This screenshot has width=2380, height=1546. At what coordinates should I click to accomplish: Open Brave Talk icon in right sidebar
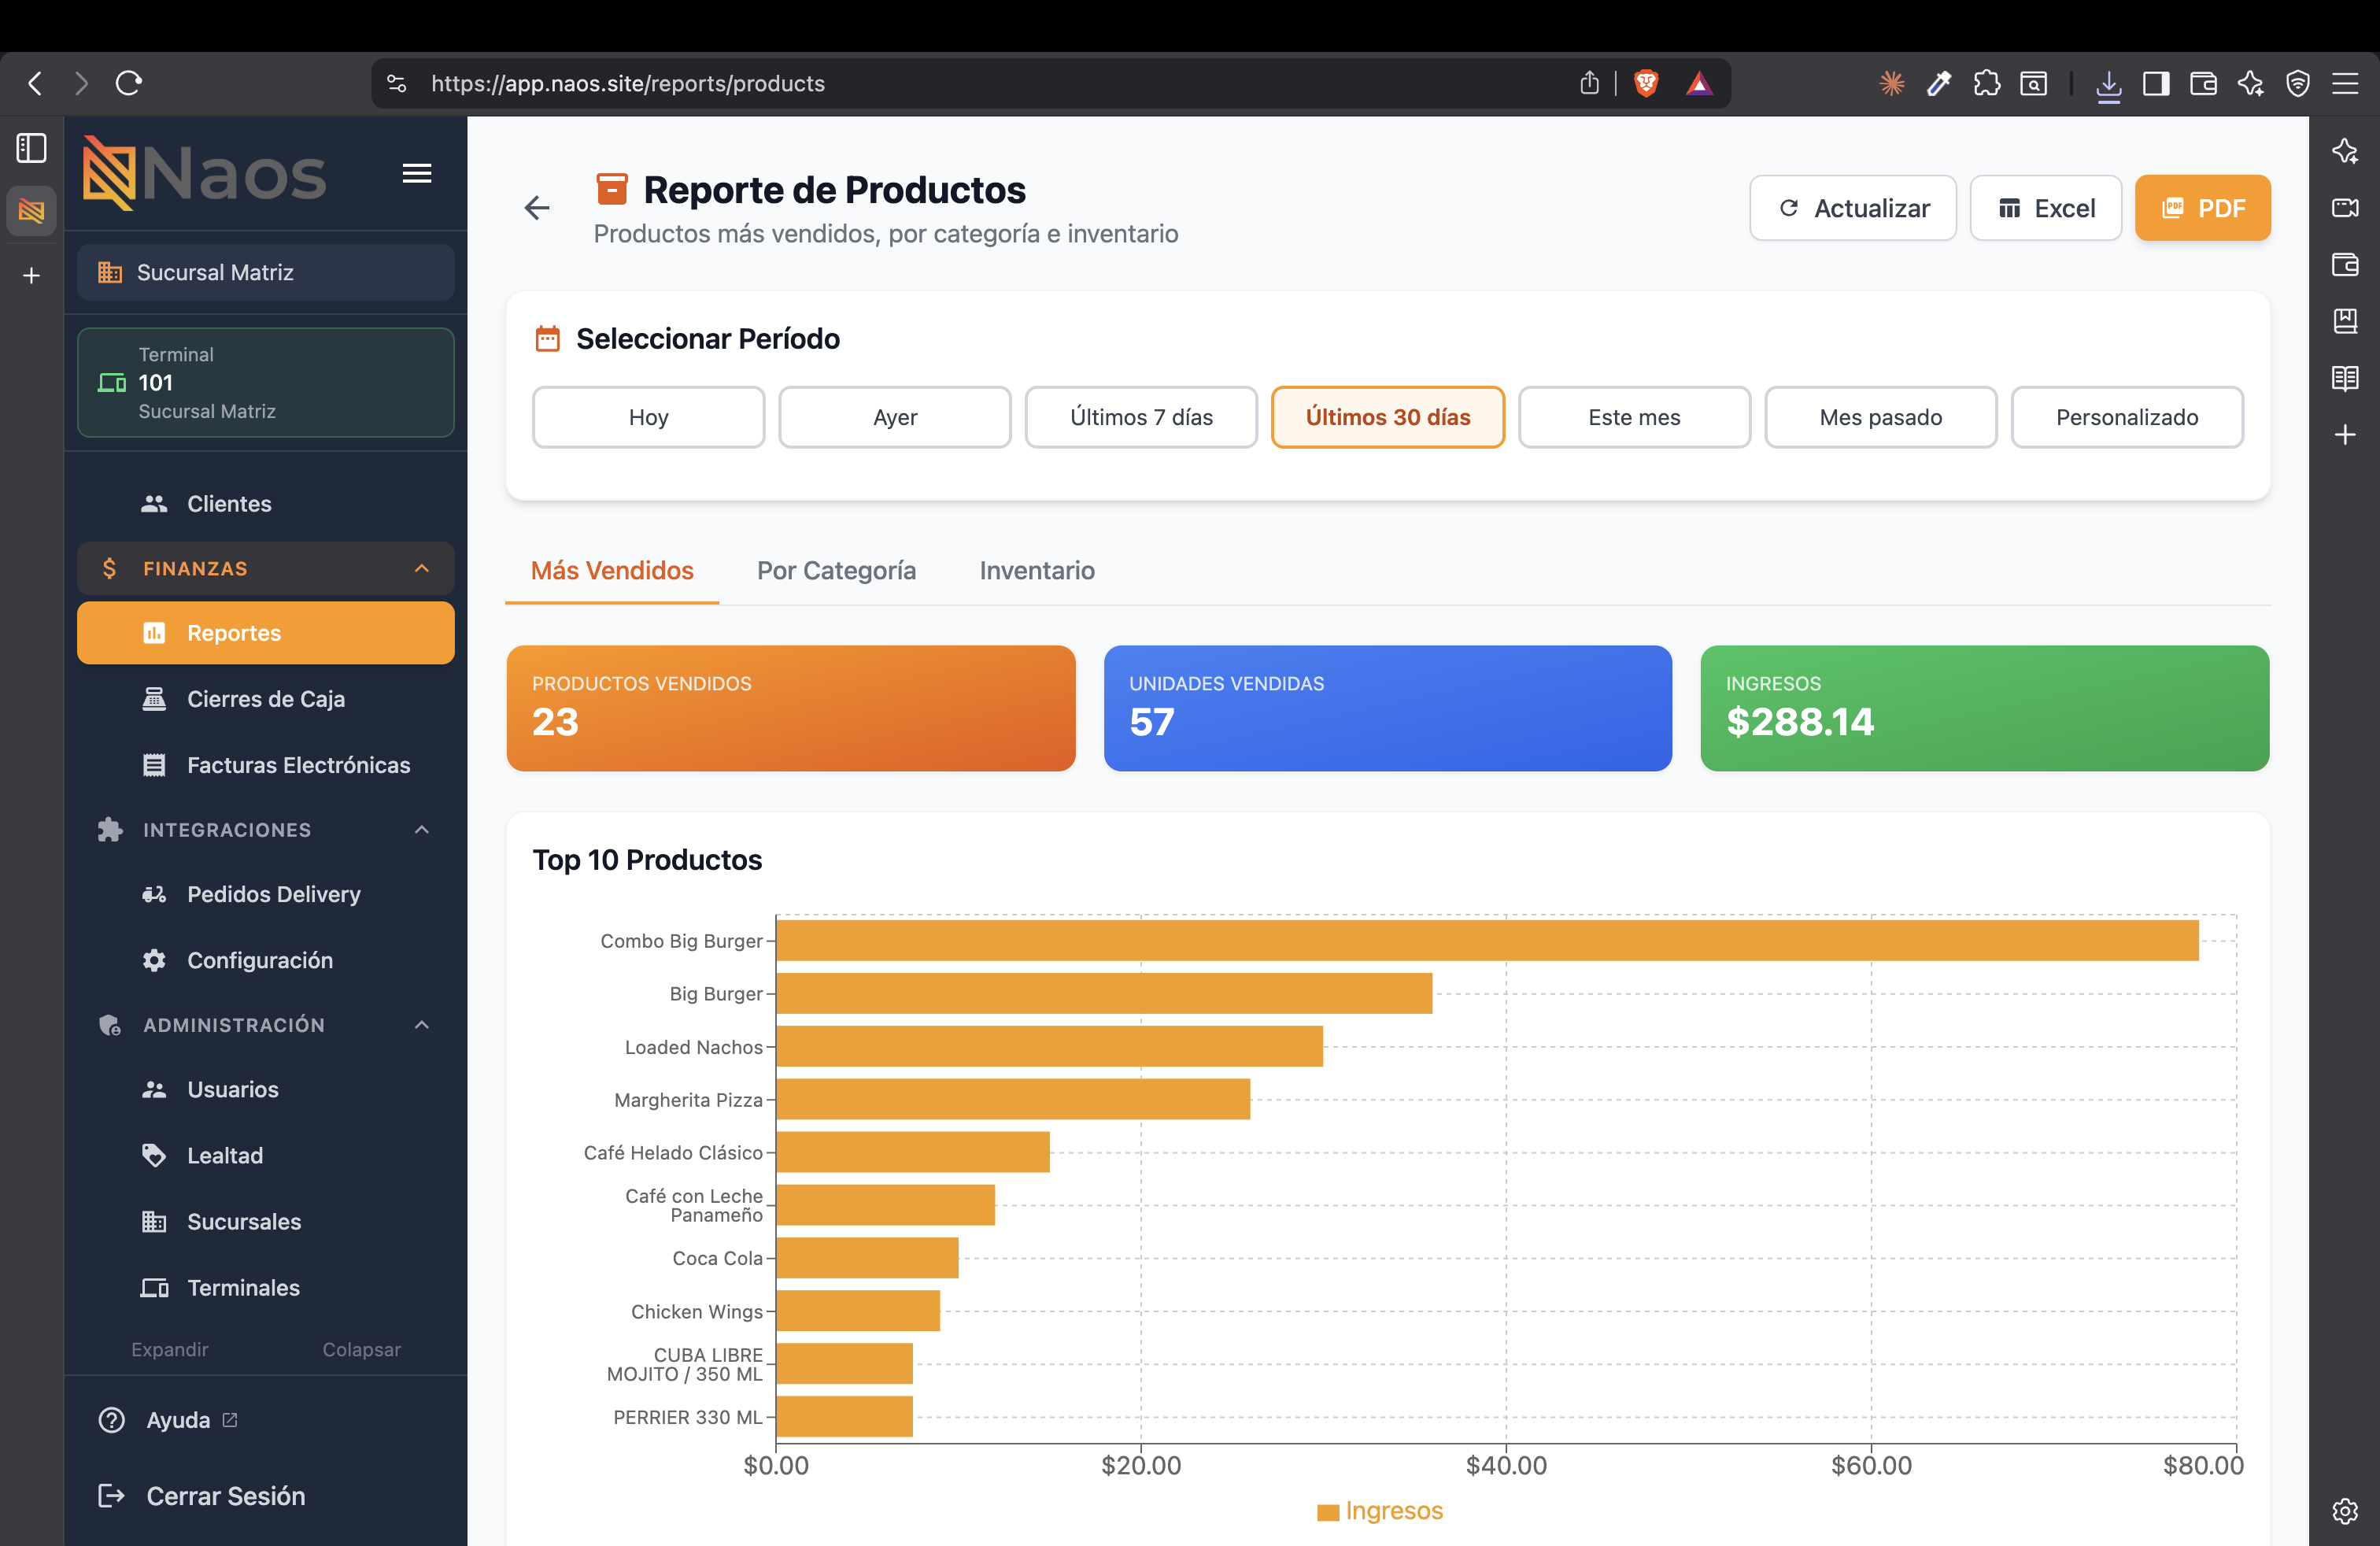tap(2345, 207)
